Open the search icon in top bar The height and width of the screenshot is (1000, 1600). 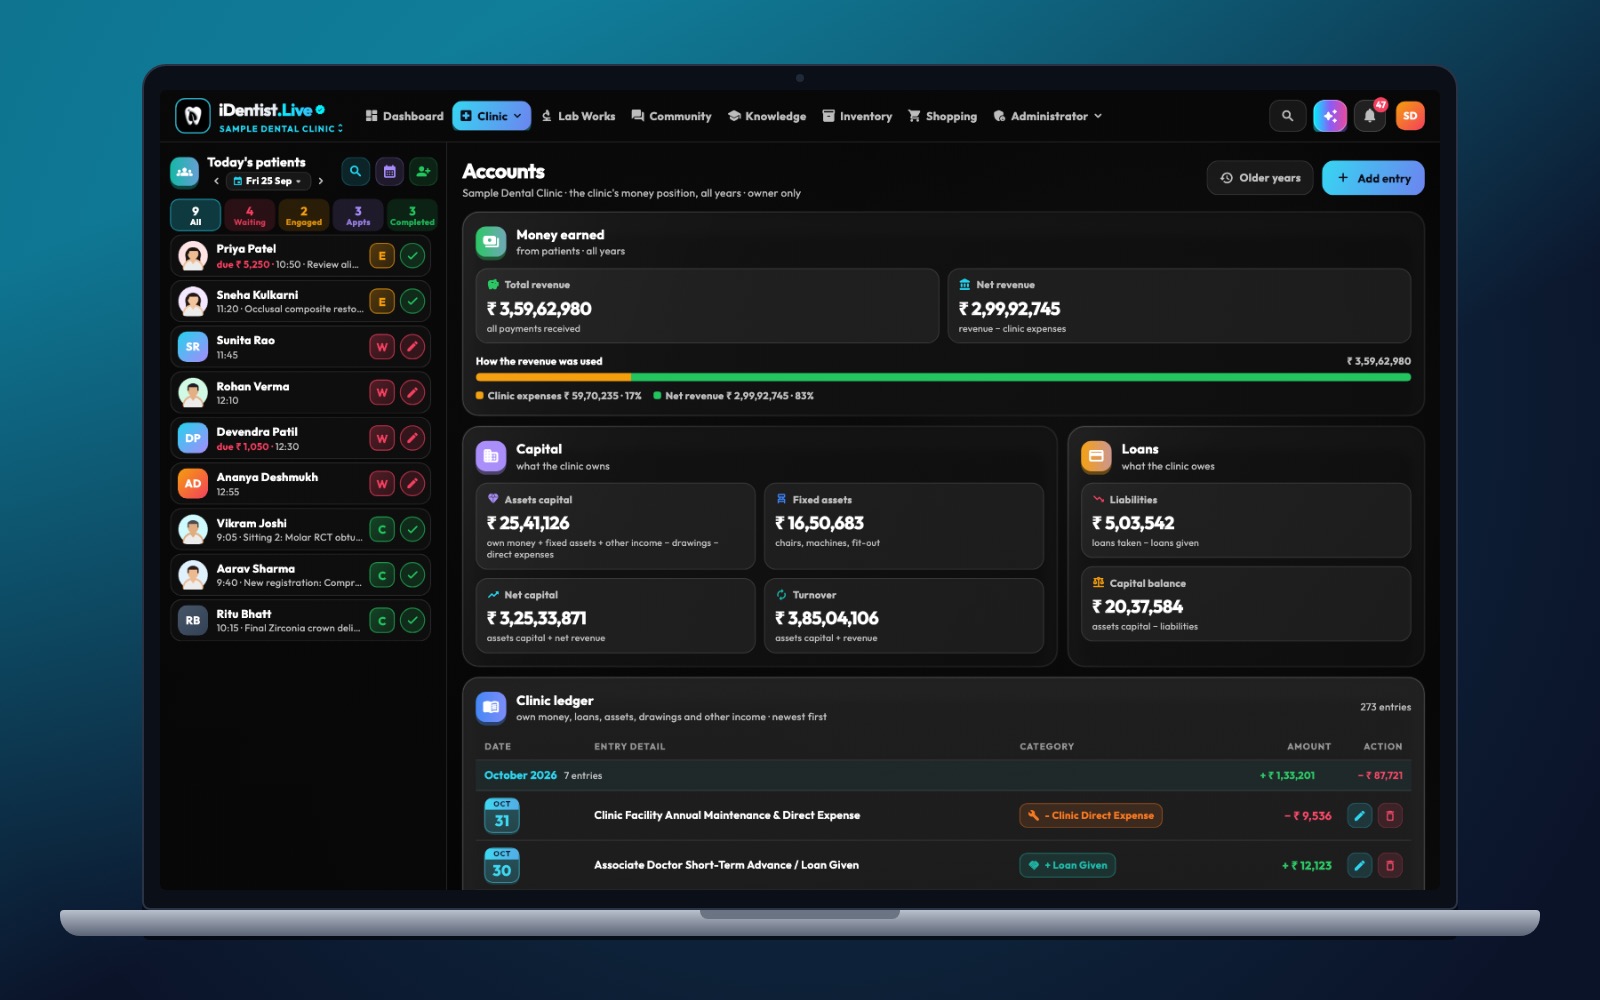pos(1287,116)
